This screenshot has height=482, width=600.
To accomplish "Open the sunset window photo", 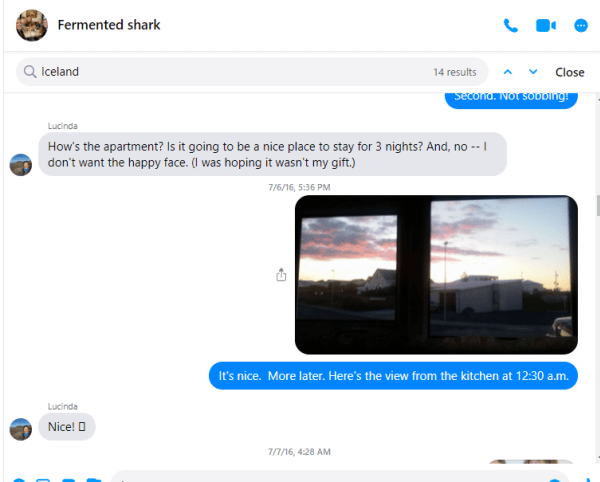I will click(x=436, y=275).
